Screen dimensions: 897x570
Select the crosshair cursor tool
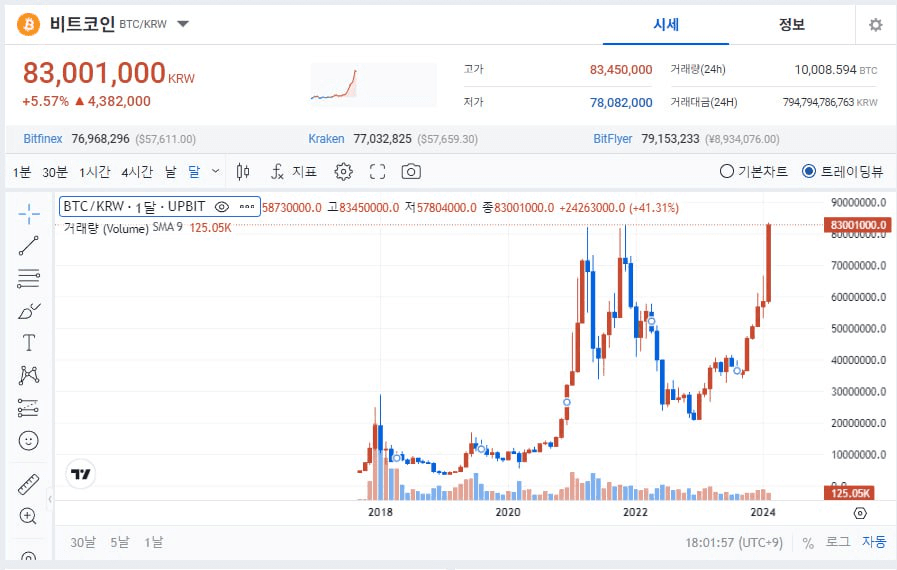coord(29,213)
